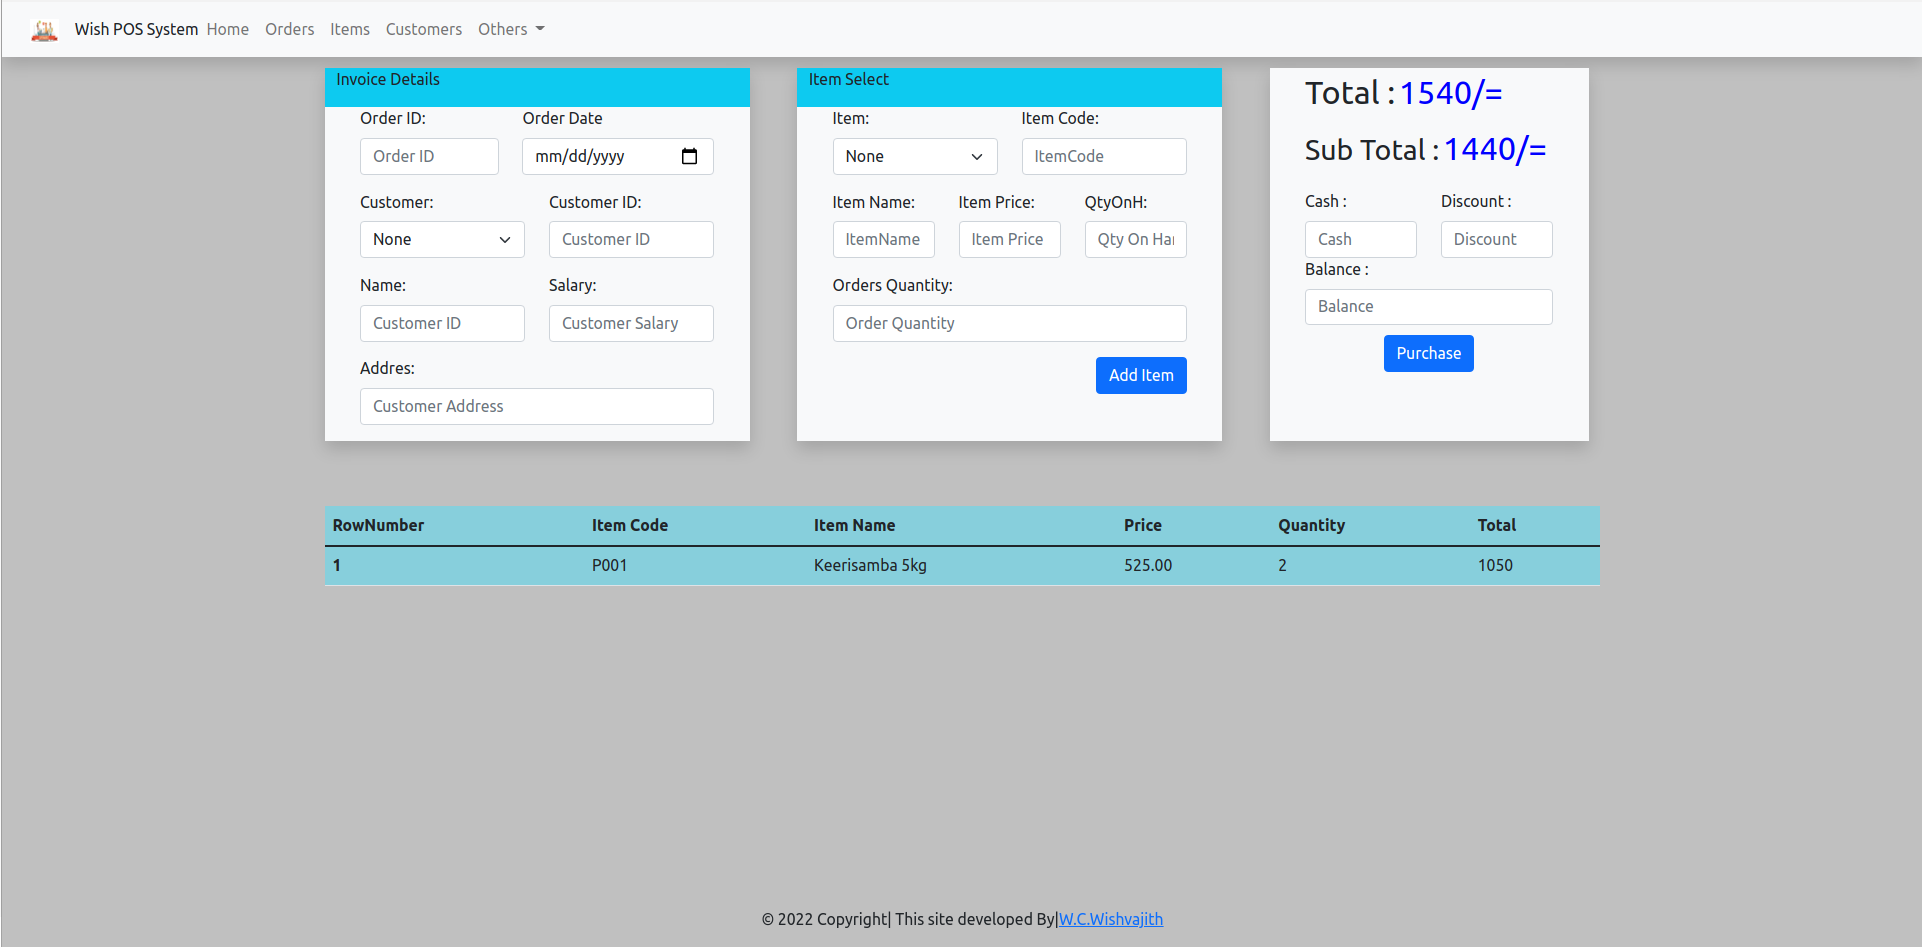Click the Discount input box

click(x=1496, y=240)
